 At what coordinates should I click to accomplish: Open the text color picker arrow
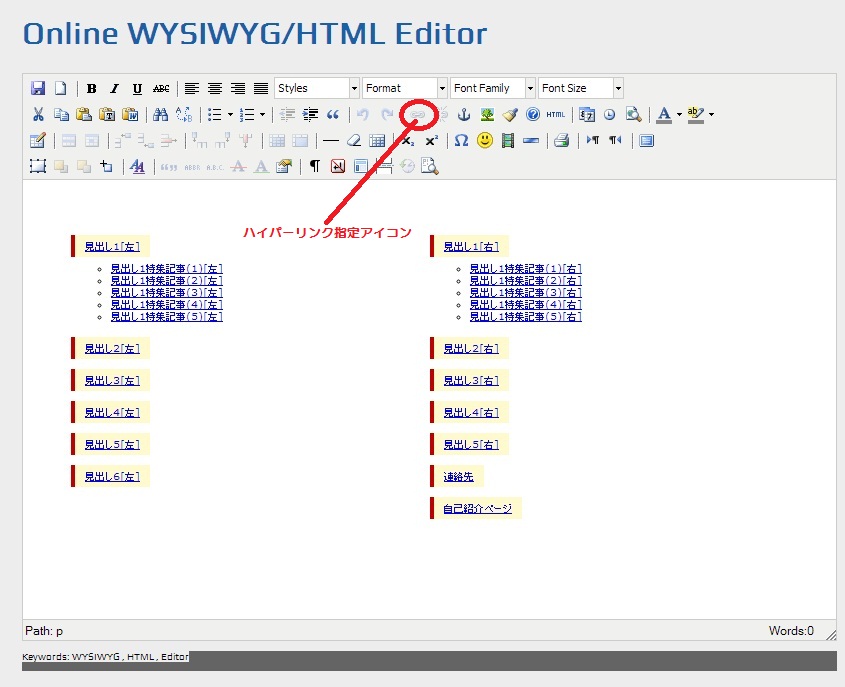pos(679,114)
